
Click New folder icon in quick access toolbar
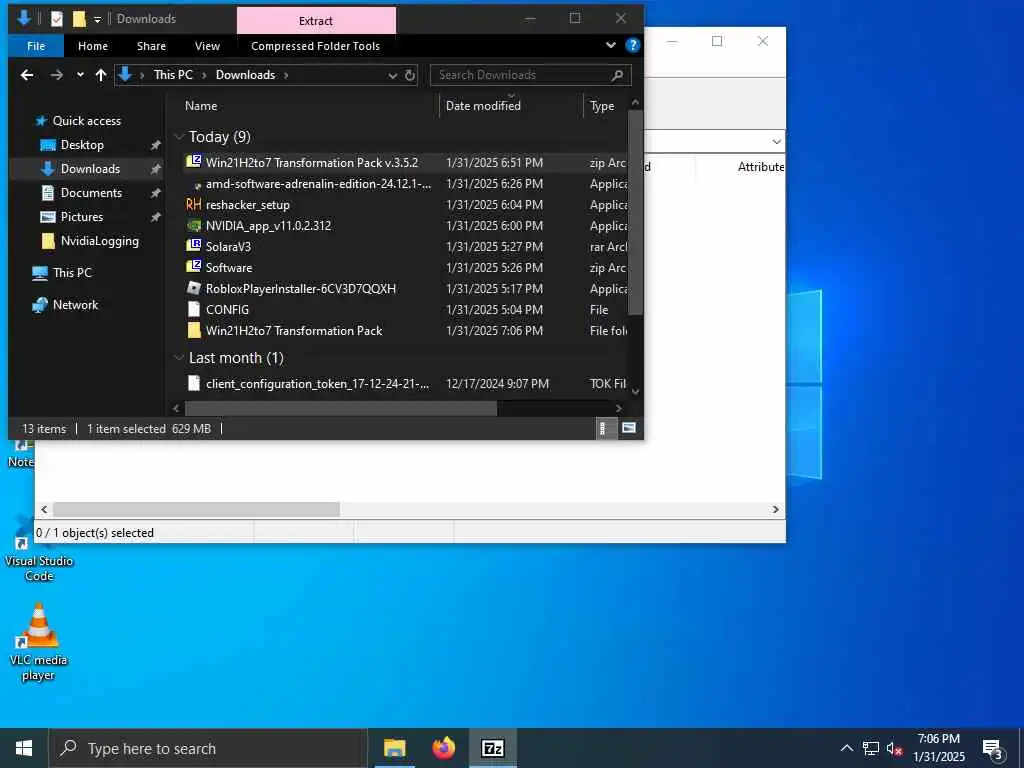click(79, 19)
